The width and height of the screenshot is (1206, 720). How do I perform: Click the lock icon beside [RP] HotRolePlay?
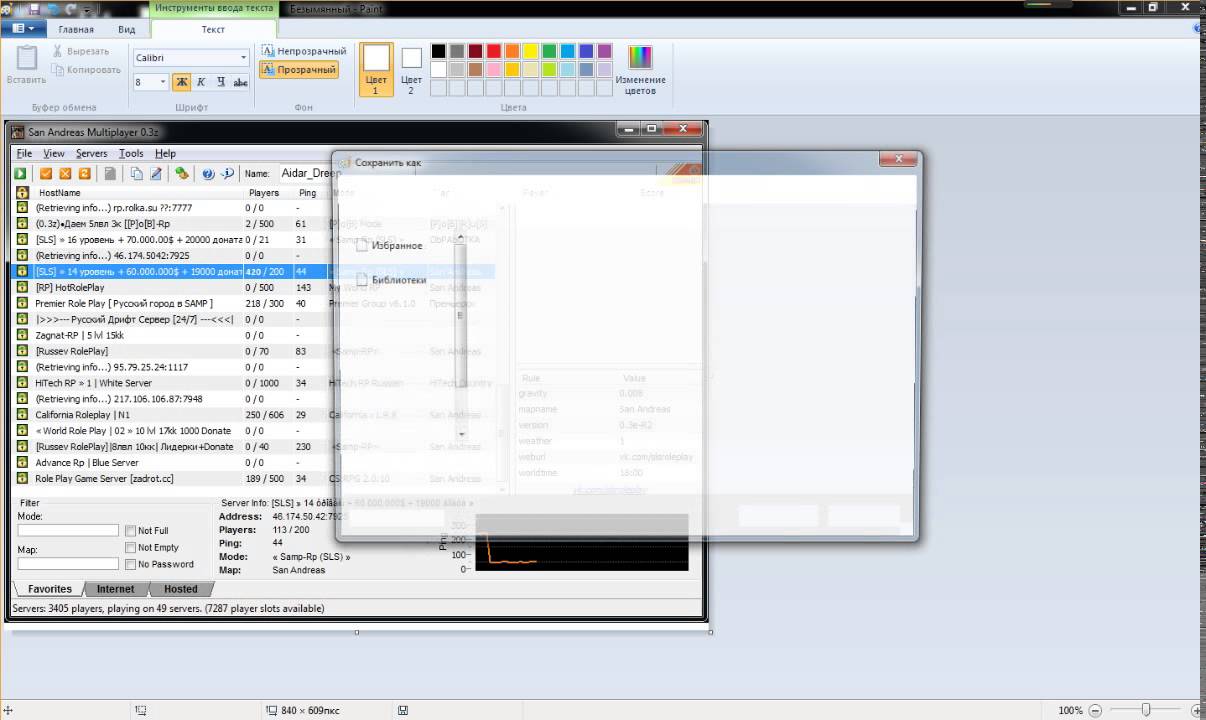click(22, 287)
